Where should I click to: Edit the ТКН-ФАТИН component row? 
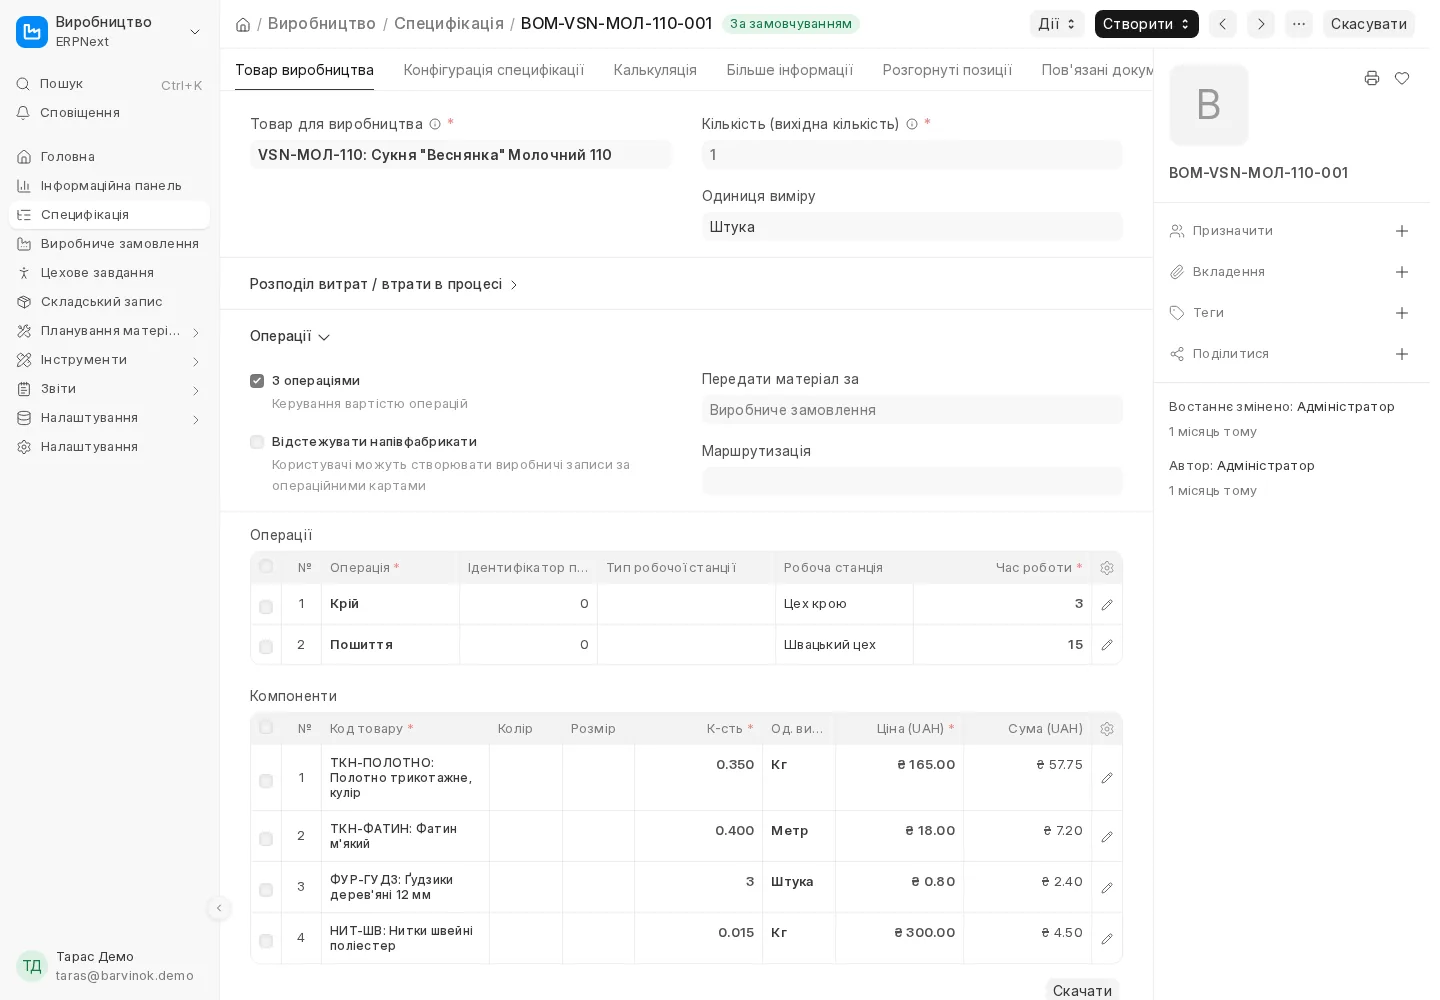[1107, 837]
